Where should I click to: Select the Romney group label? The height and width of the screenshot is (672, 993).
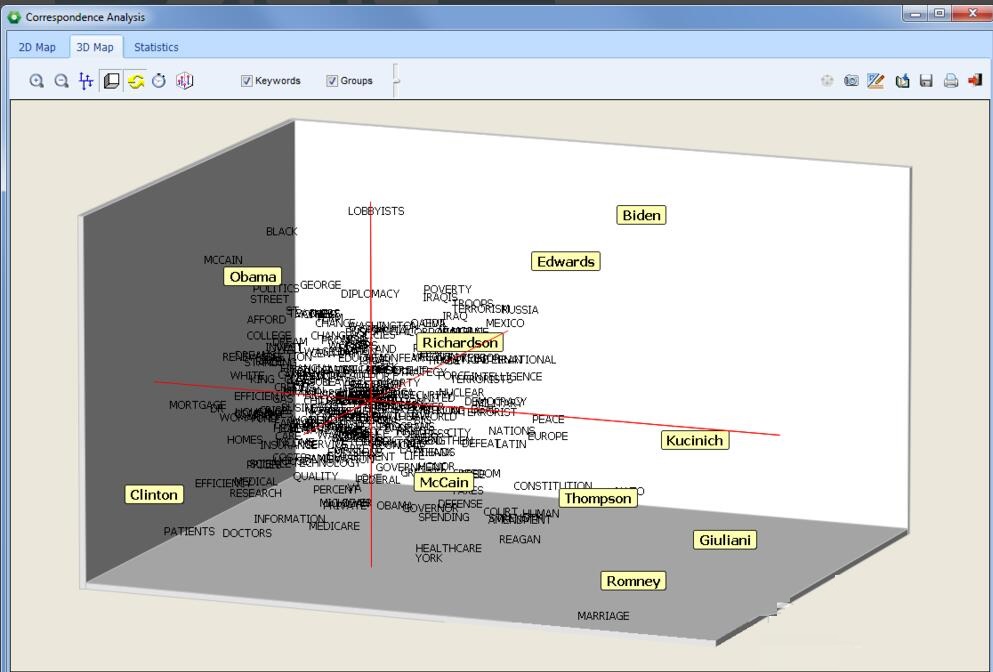pyautogui.click(x=633, y=581)
